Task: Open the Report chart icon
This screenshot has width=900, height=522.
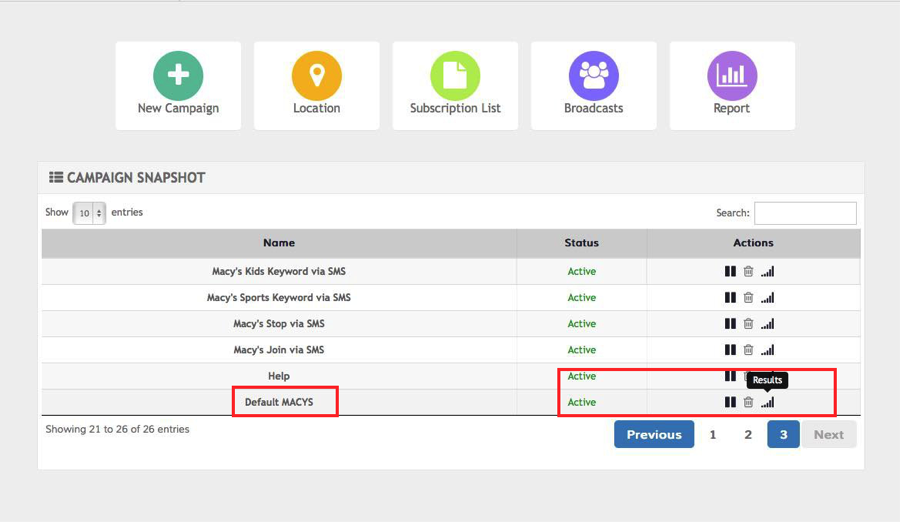Action: 732,76
